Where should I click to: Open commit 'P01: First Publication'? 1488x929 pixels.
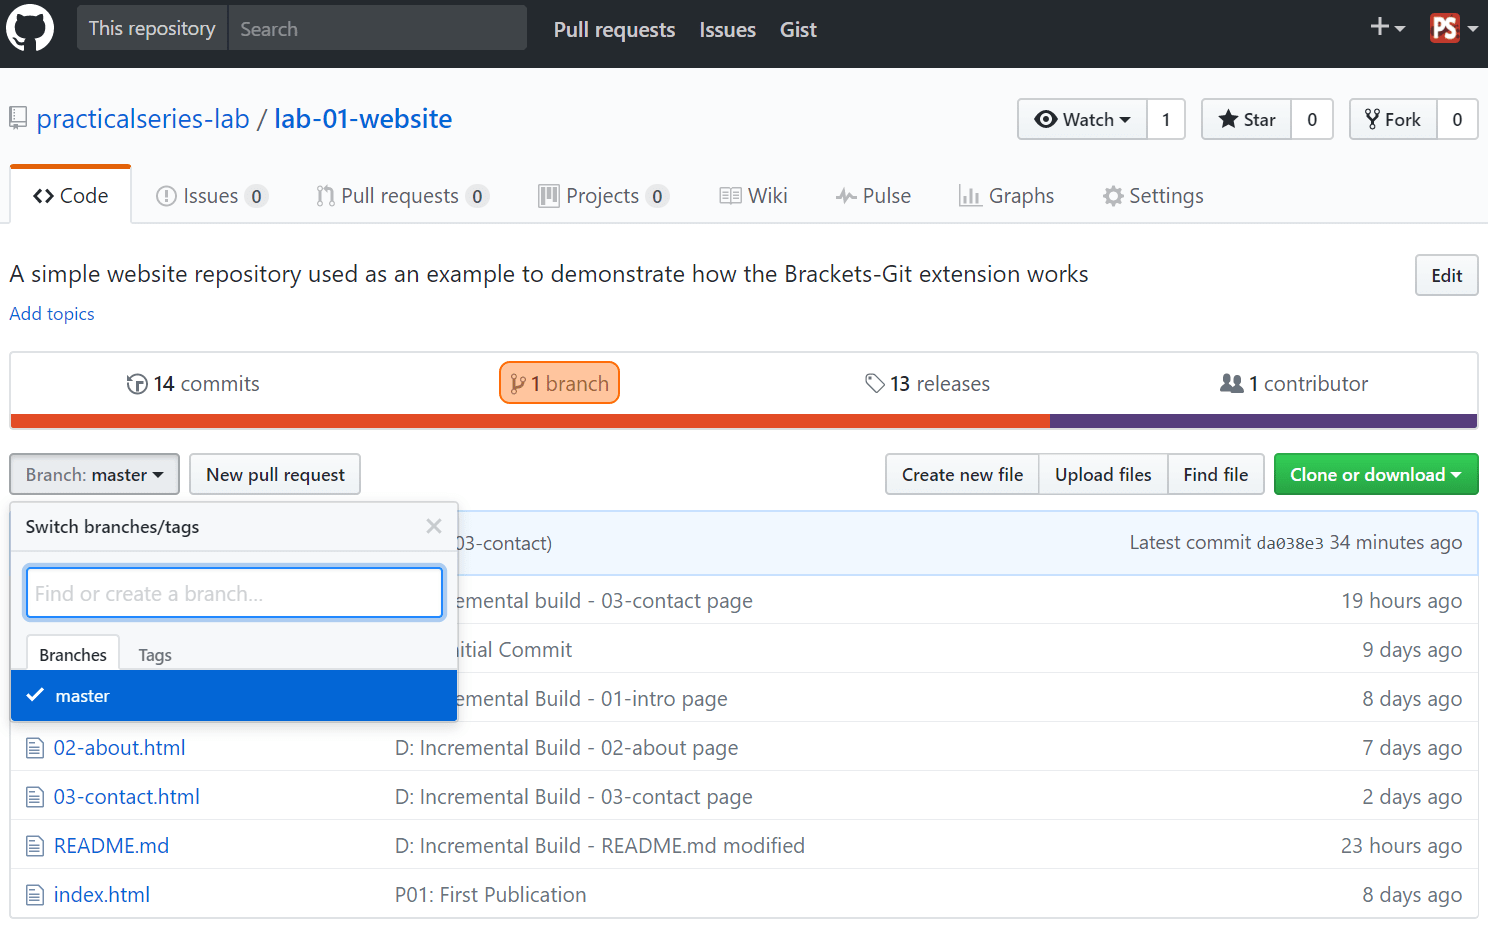[x=491, y=894]
